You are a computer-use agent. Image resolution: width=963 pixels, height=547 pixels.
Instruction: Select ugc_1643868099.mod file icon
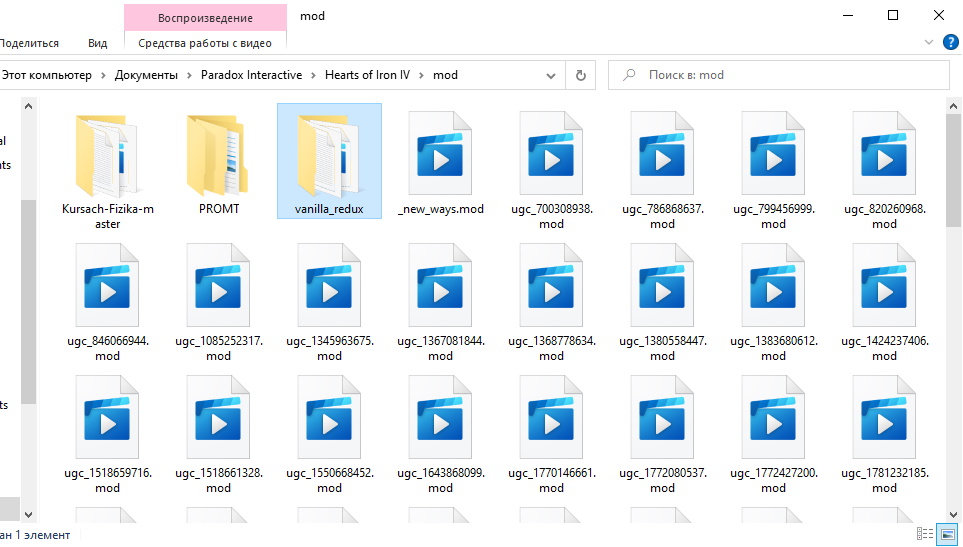point(440,417)
